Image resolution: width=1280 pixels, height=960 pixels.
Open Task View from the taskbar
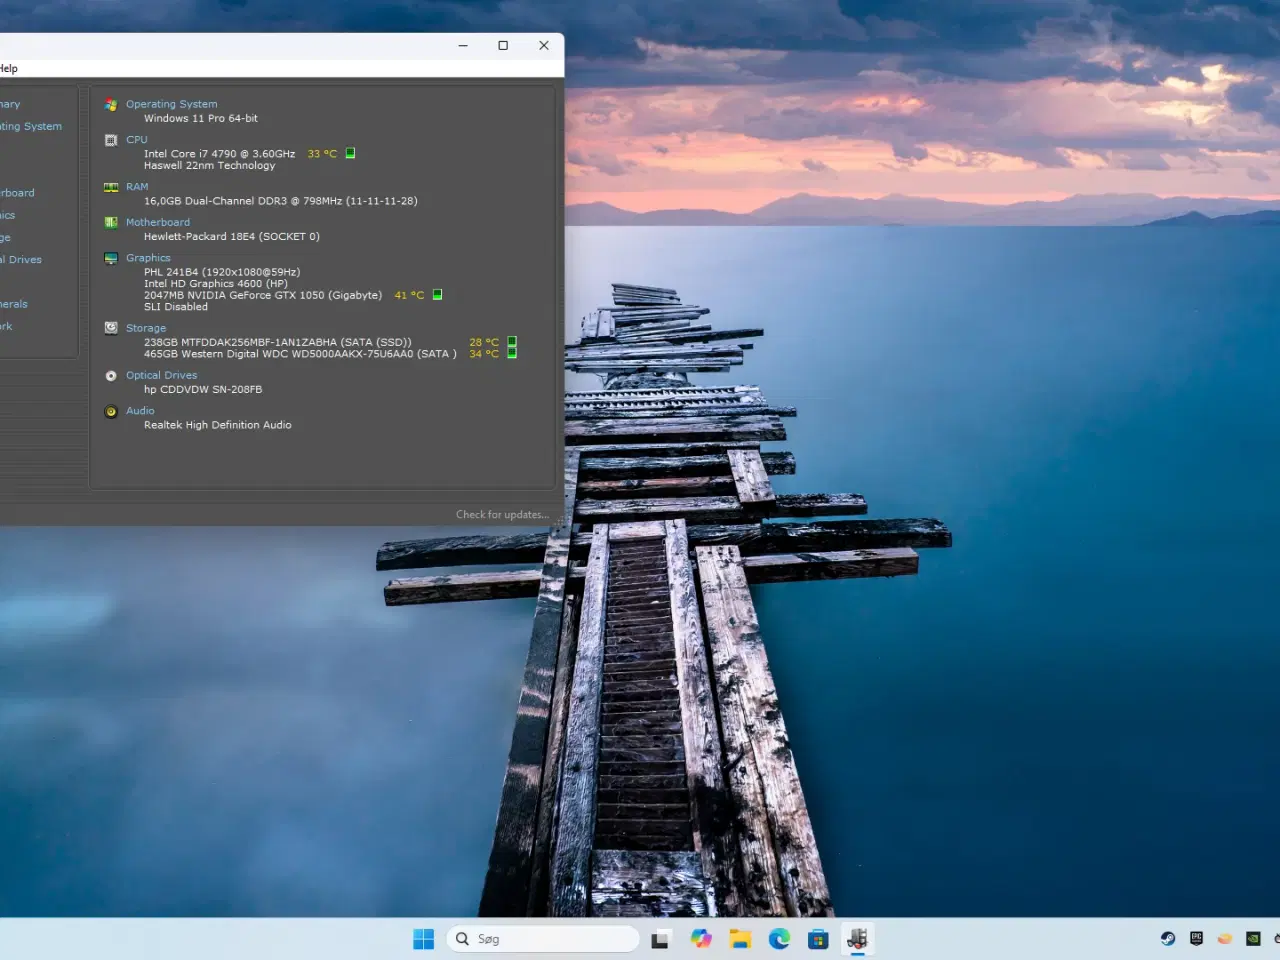tap(660, 939)
